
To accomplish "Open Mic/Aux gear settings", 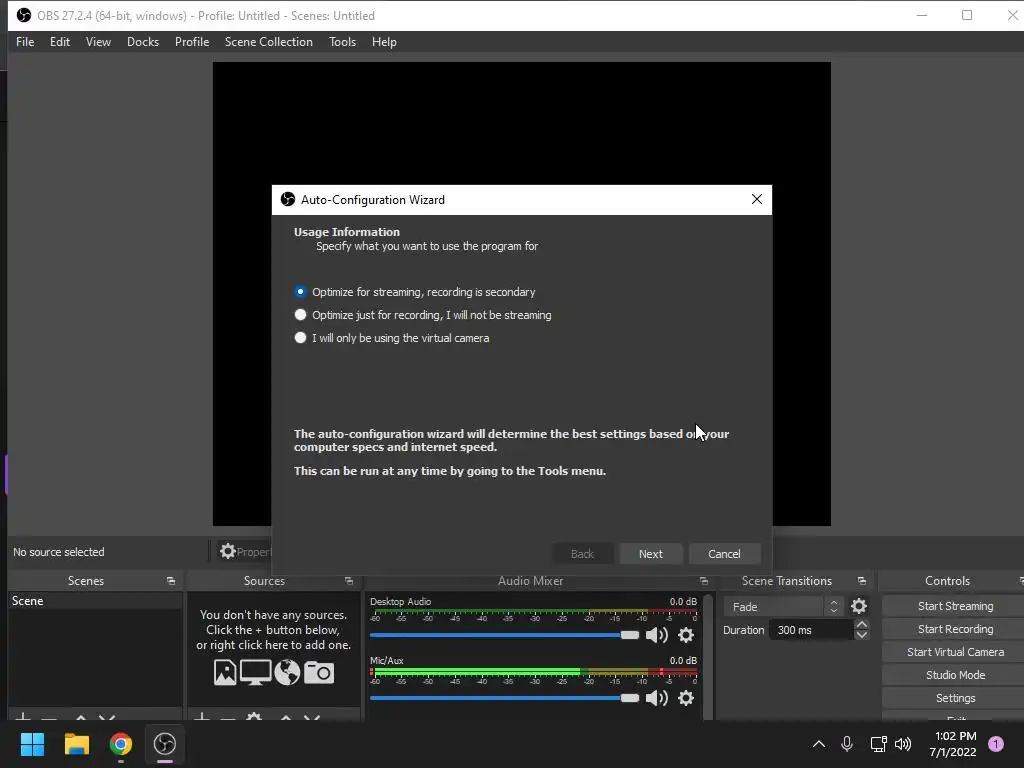I will (x=686, y=698).
